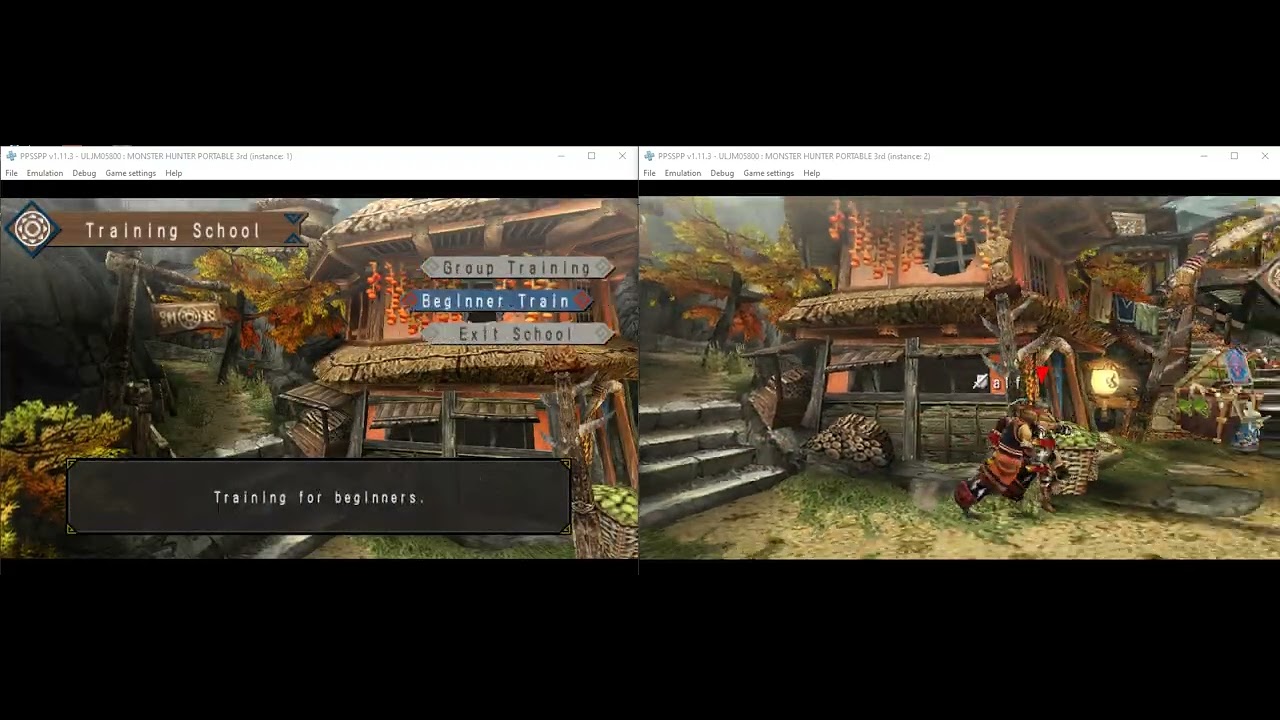Select Group Training option
1280x720 pixels.
[x=516, y=268]
